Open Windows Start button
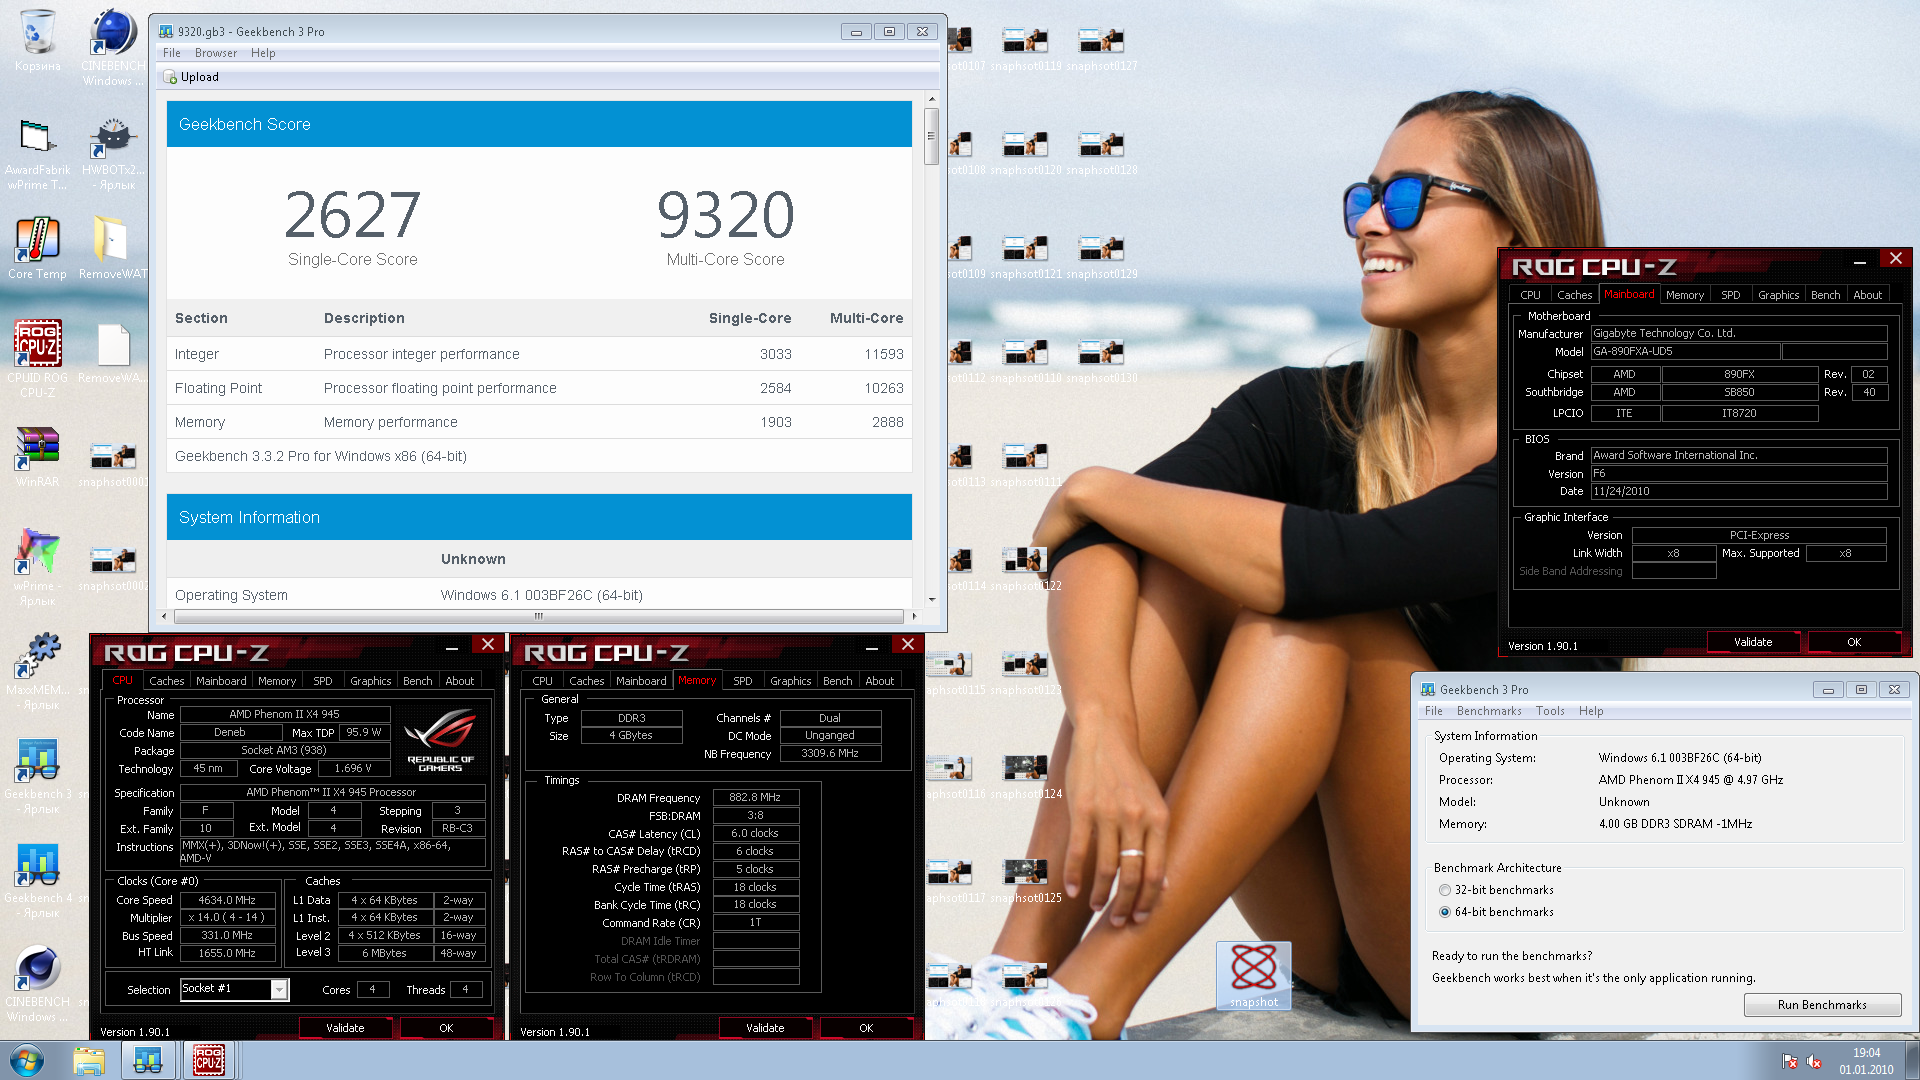 pos(27,1060)
